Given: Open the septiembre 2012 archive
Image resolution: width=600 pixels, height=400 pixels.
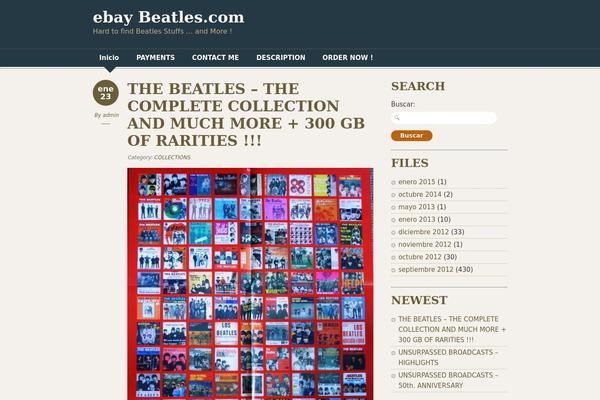Looking at the screenshot, I should (426, 269).
